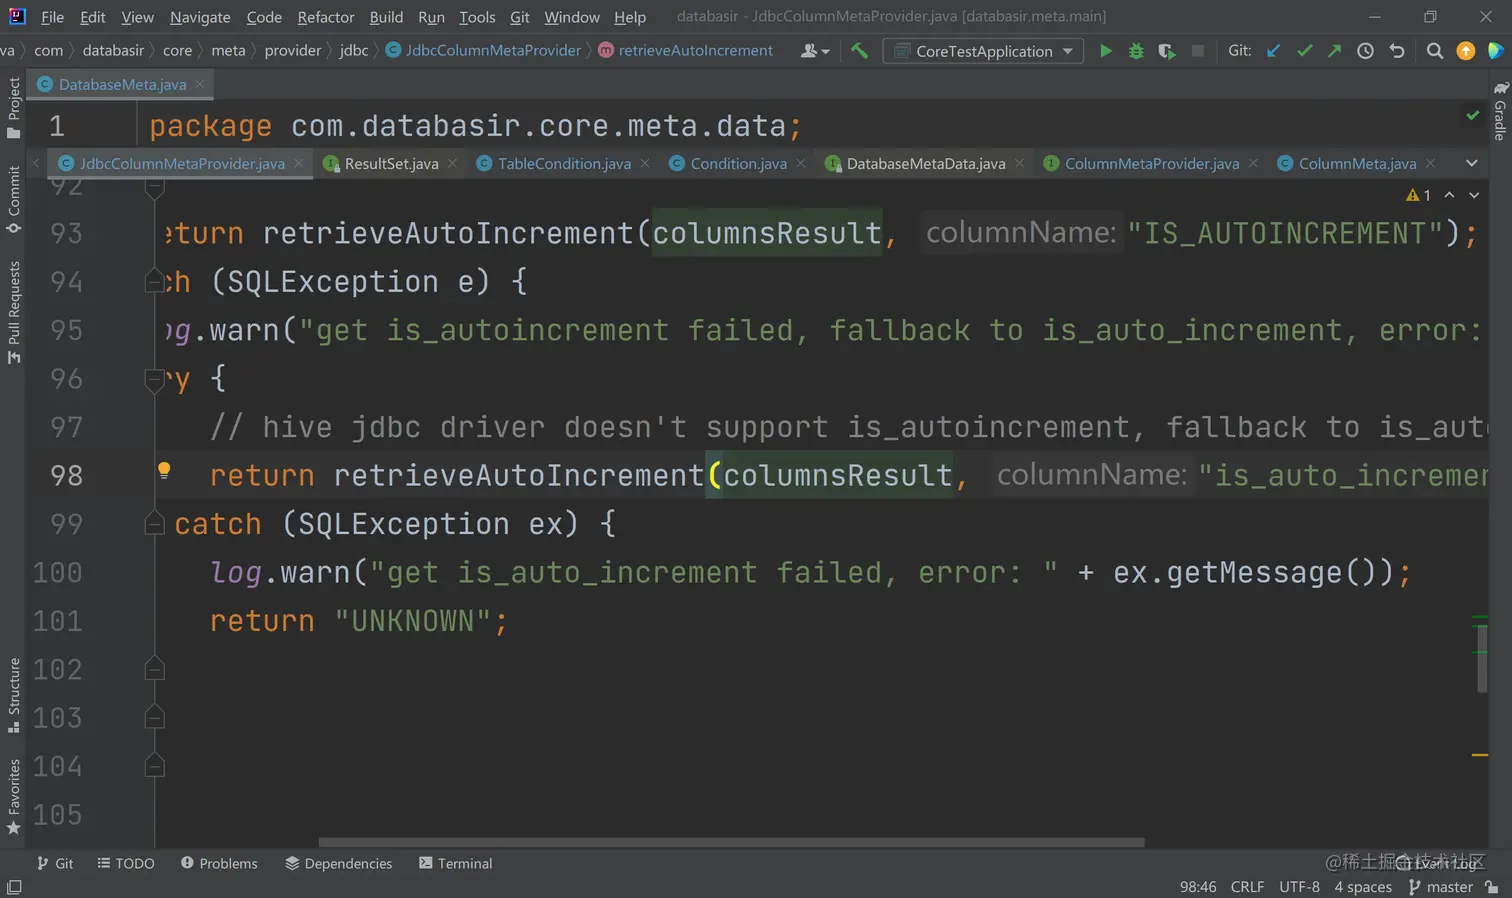Click JdbcColumnMetaProvider in the breadcrumb bar
Screen dimensions: 1512x898
483,50
